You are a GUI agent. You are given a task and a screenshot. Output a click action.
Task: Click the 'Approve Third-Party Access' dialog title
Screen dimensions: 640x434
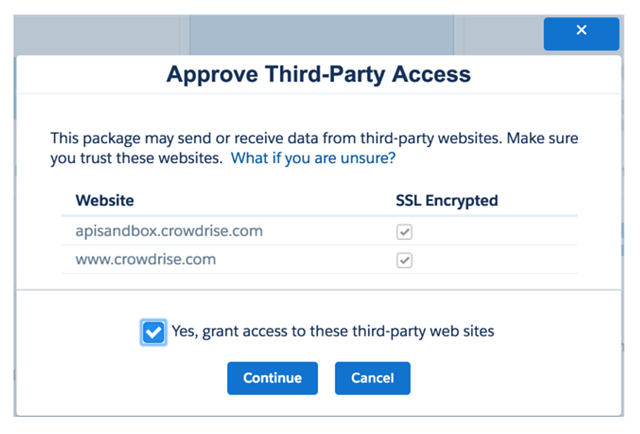[x=318, y=75]
